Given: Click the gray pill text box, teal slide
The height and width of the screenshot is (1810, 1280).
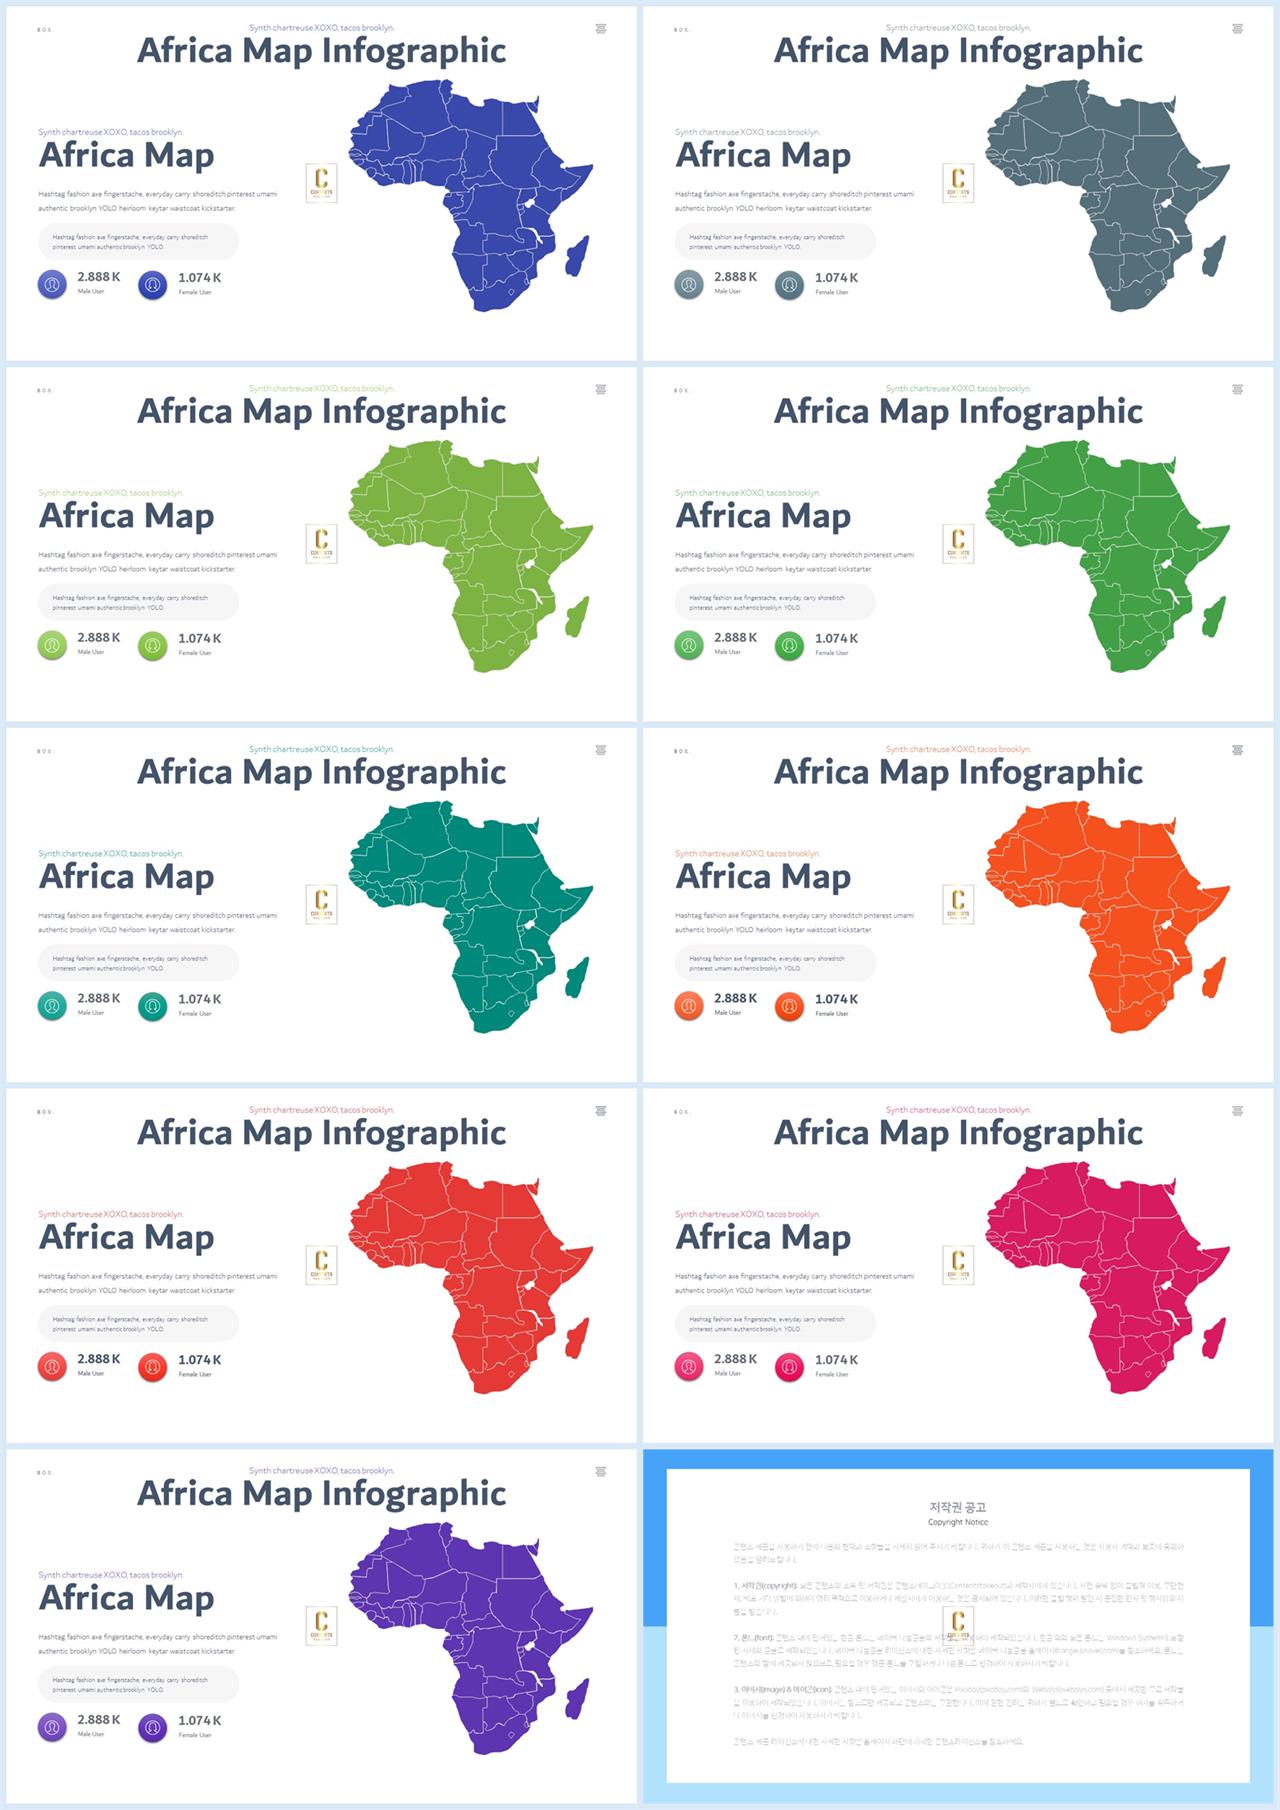Looking at the screenshot, I should pyautogui.click(x=138, y=963).
